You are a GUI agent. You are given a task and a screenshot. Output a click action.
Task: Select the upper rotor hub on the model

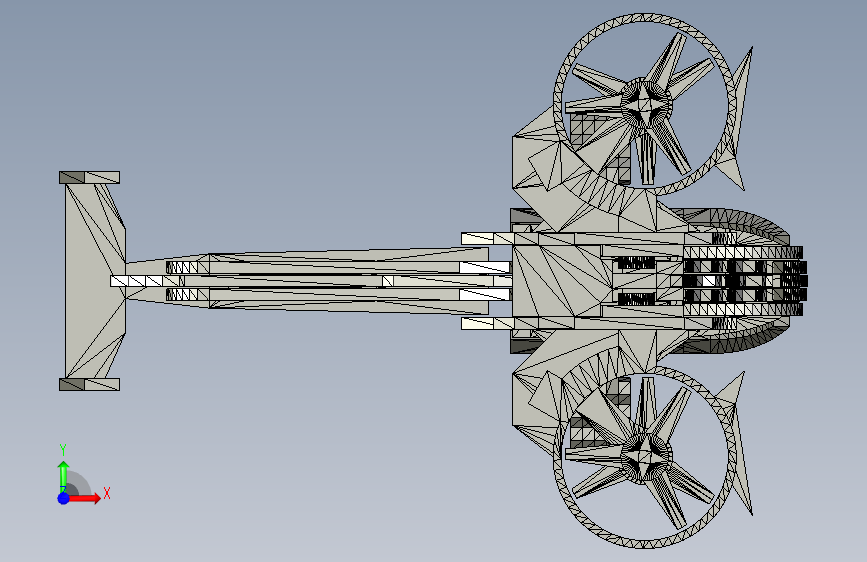[646, 103]
